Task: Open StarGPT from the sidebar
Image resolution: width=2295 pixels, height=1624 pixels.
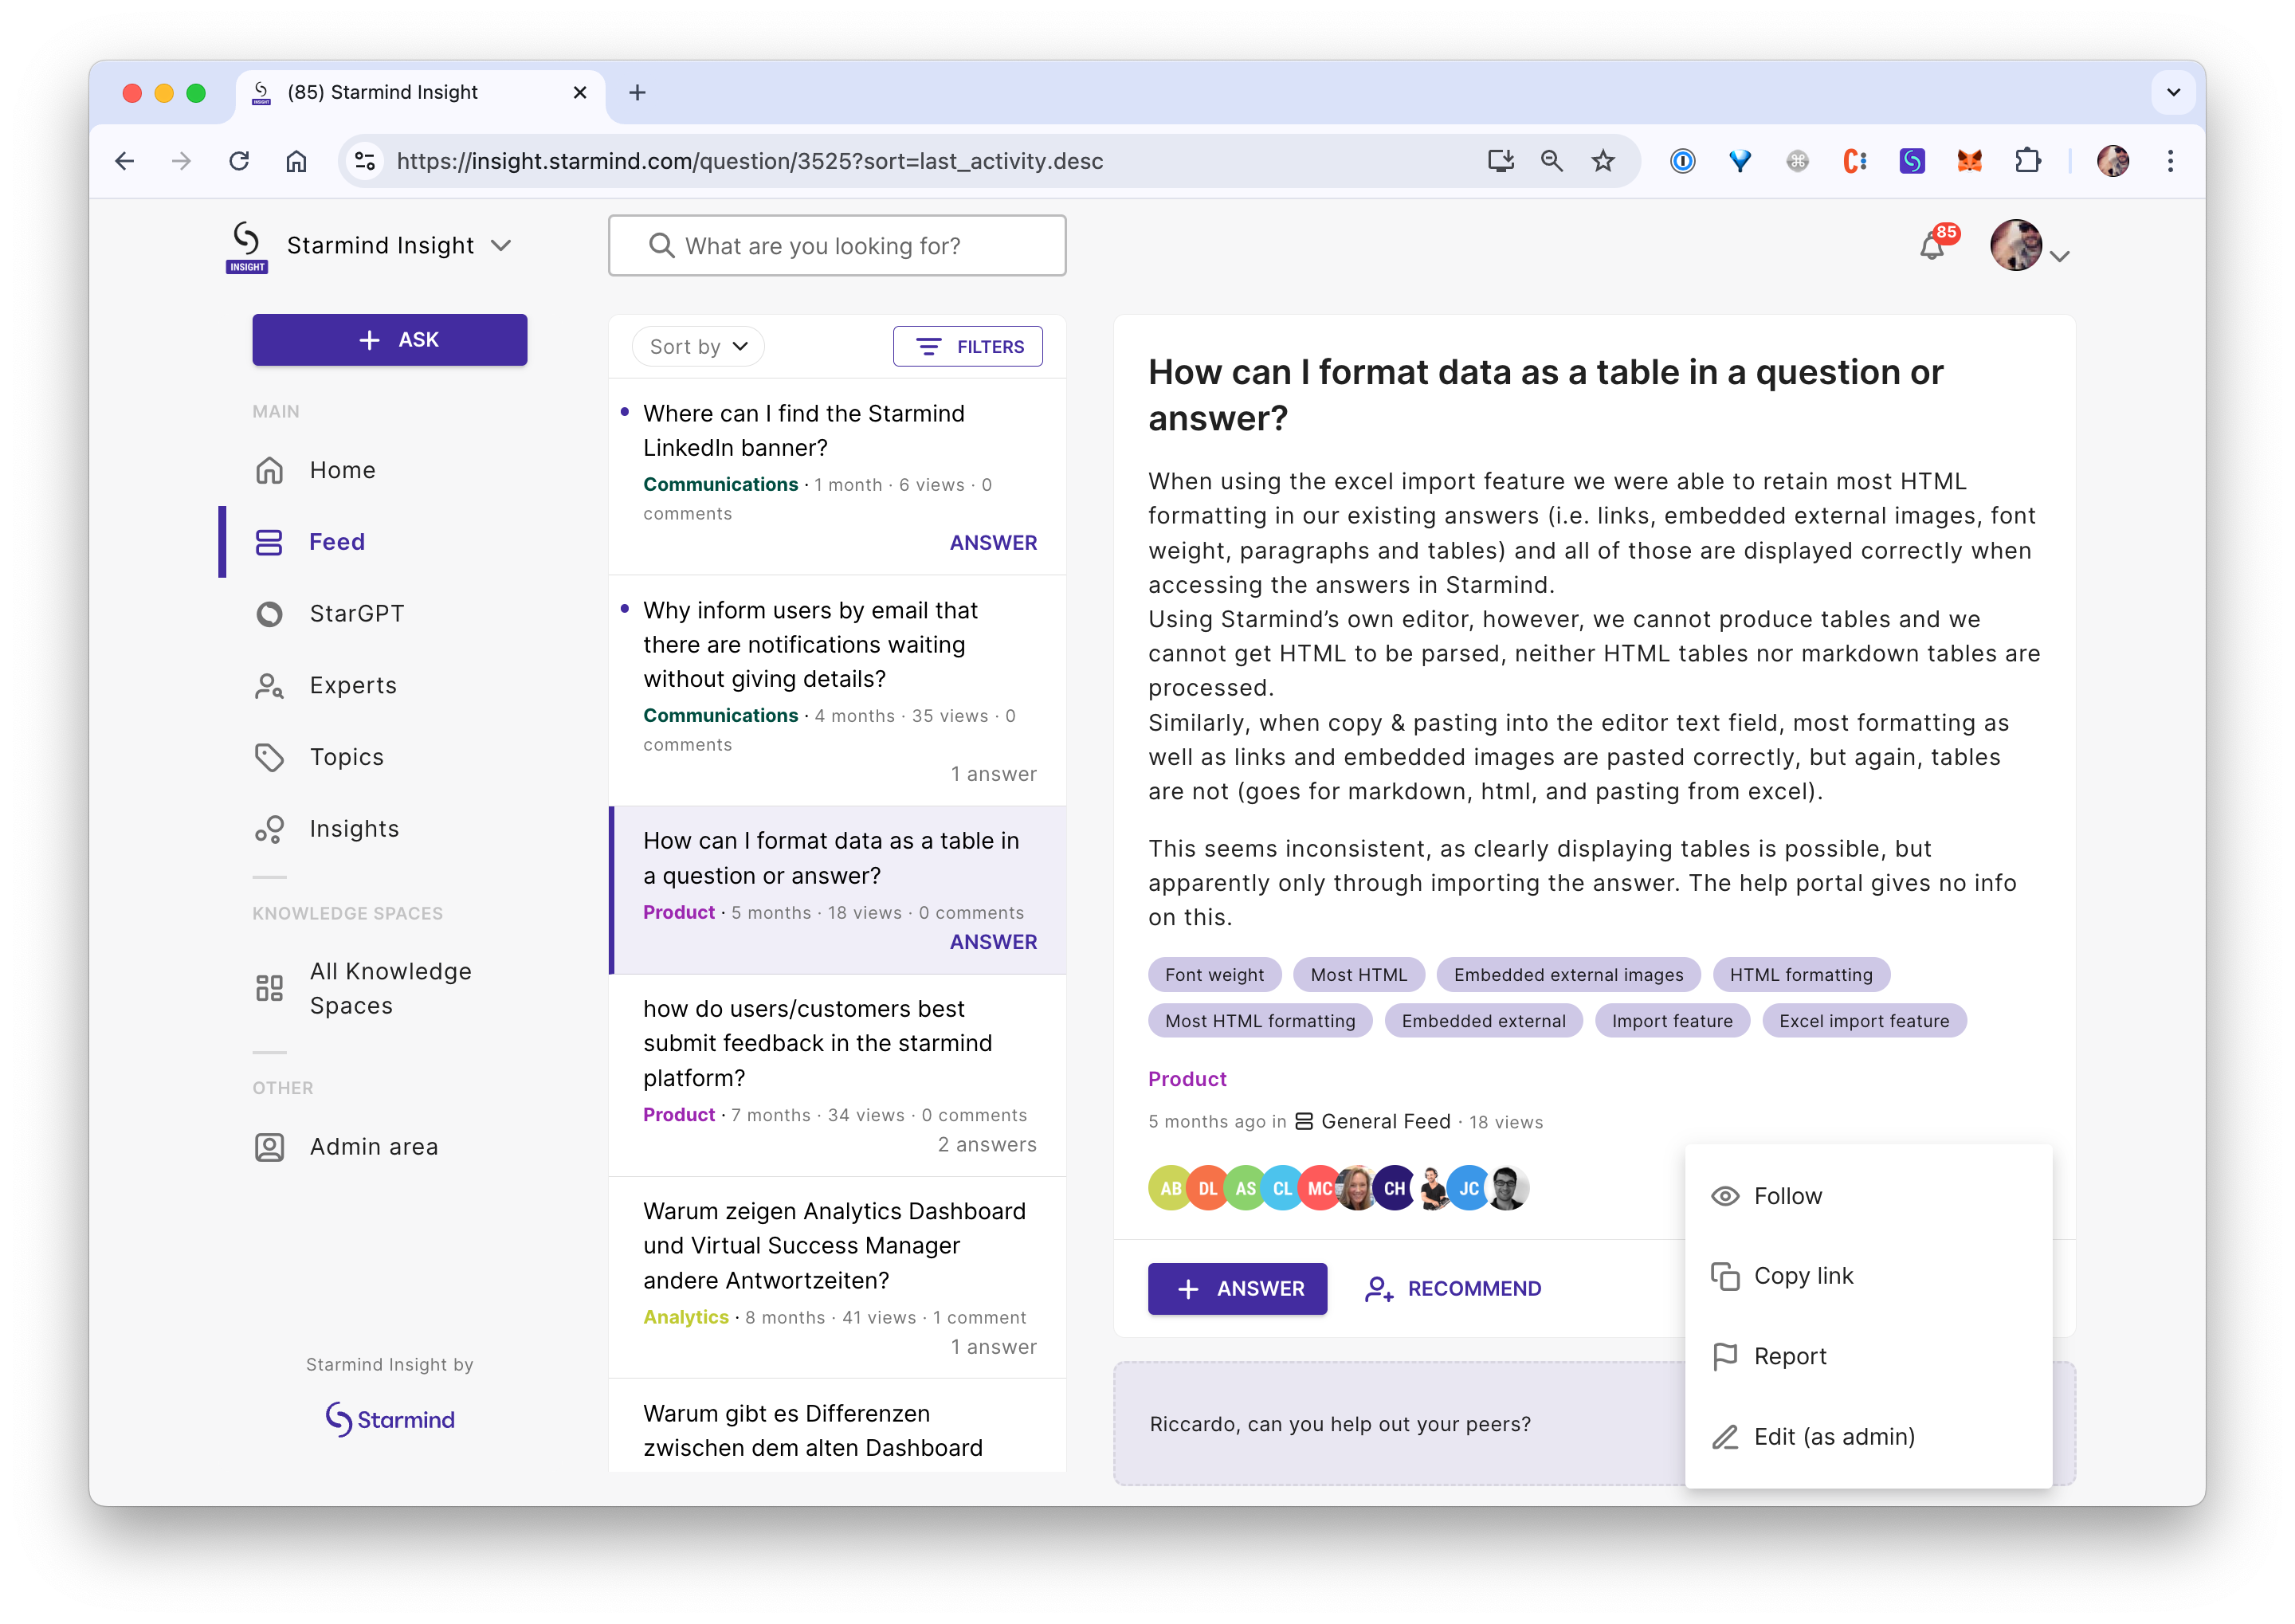Action: (356, 613)
